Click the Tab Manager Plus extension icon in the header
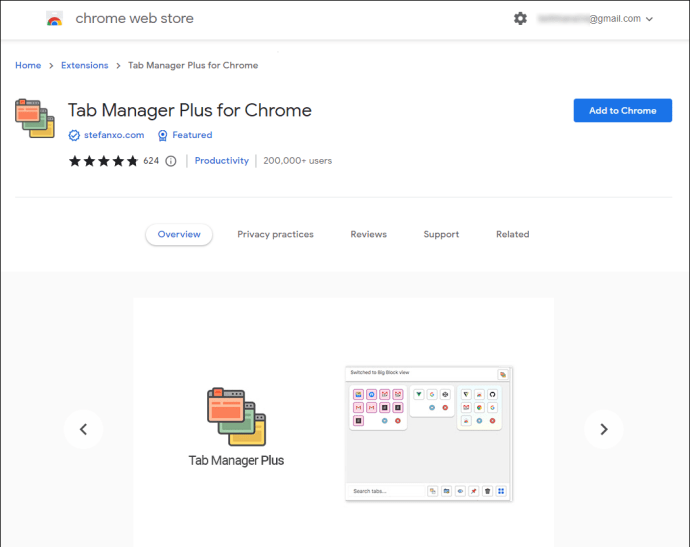Viewport: 690px width, 547px height. [35, 118]
